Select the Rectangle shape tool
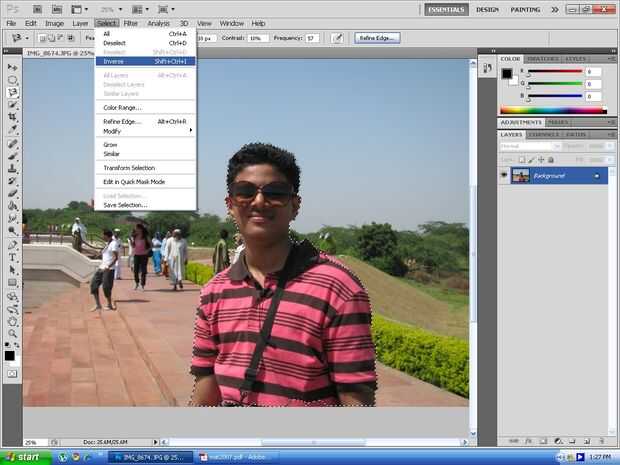The width and height of the screenshot is (620, 465). (12, 282)
